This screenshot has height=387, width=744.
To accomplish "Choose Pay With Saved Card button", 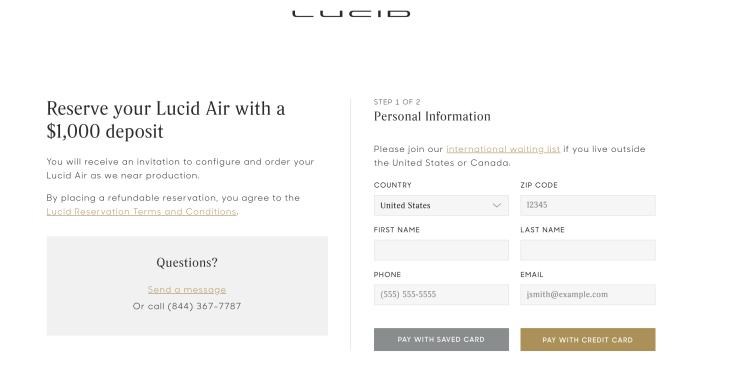I will click(x=441, y=340).
